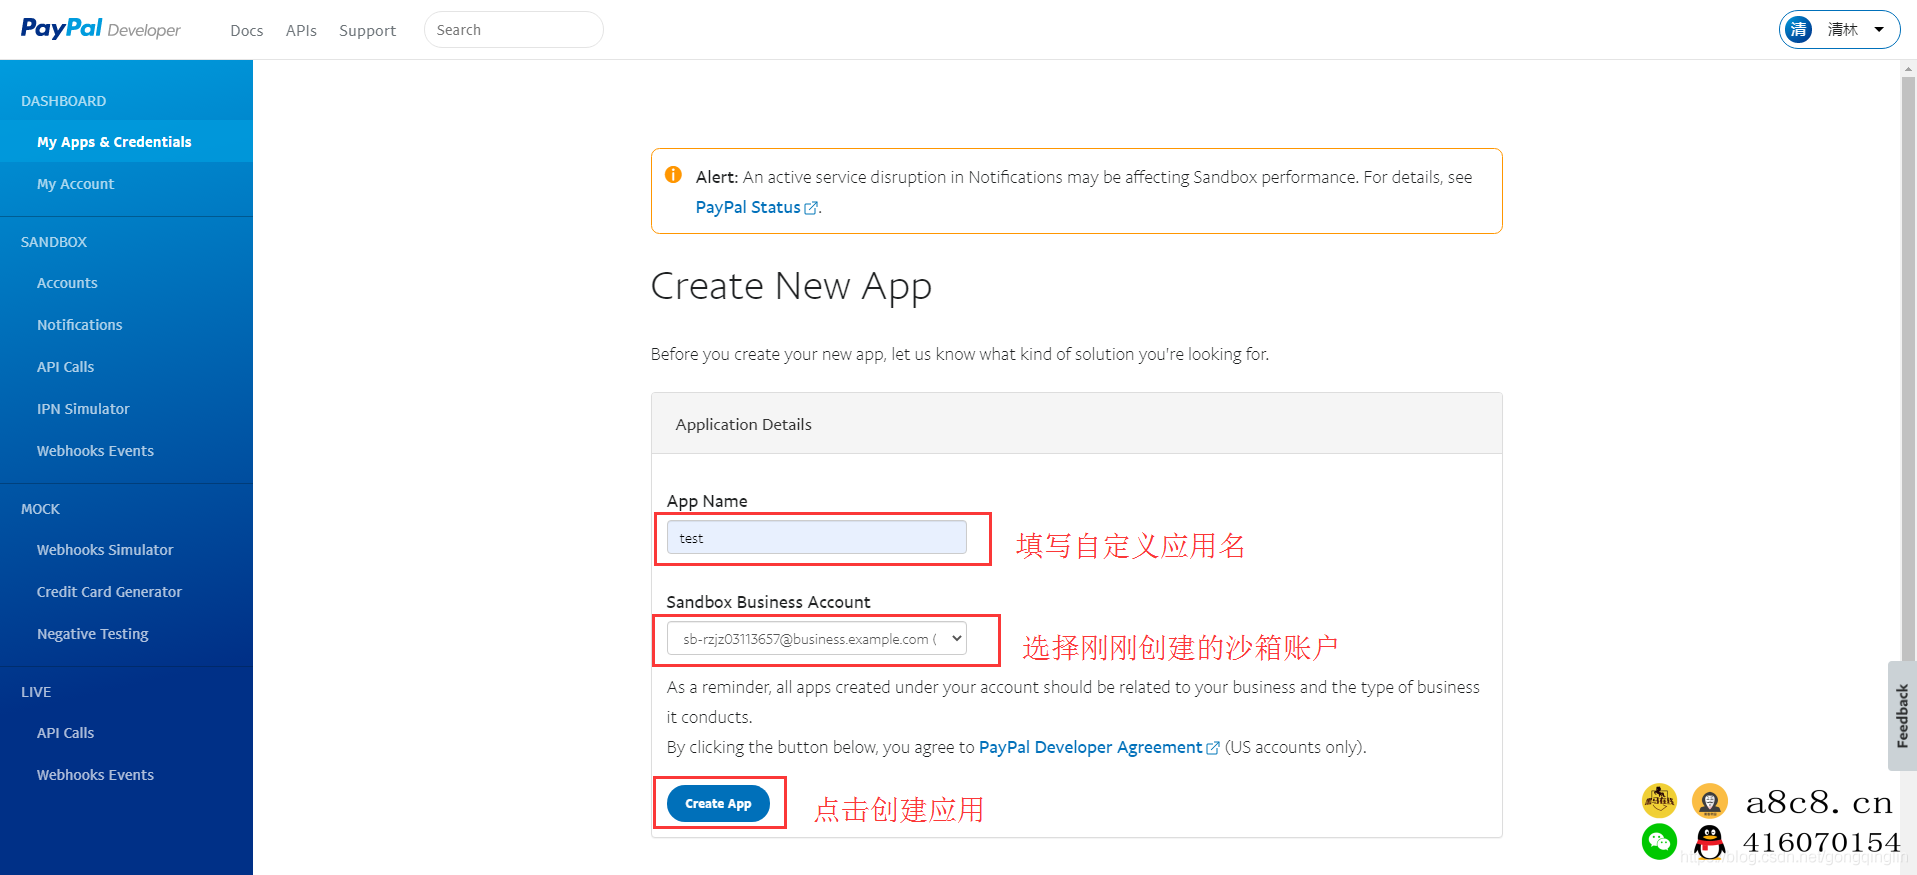Click external link icon beside Developer Agreement
This screenshot has width=1917, height=875.
[1213, 748]
